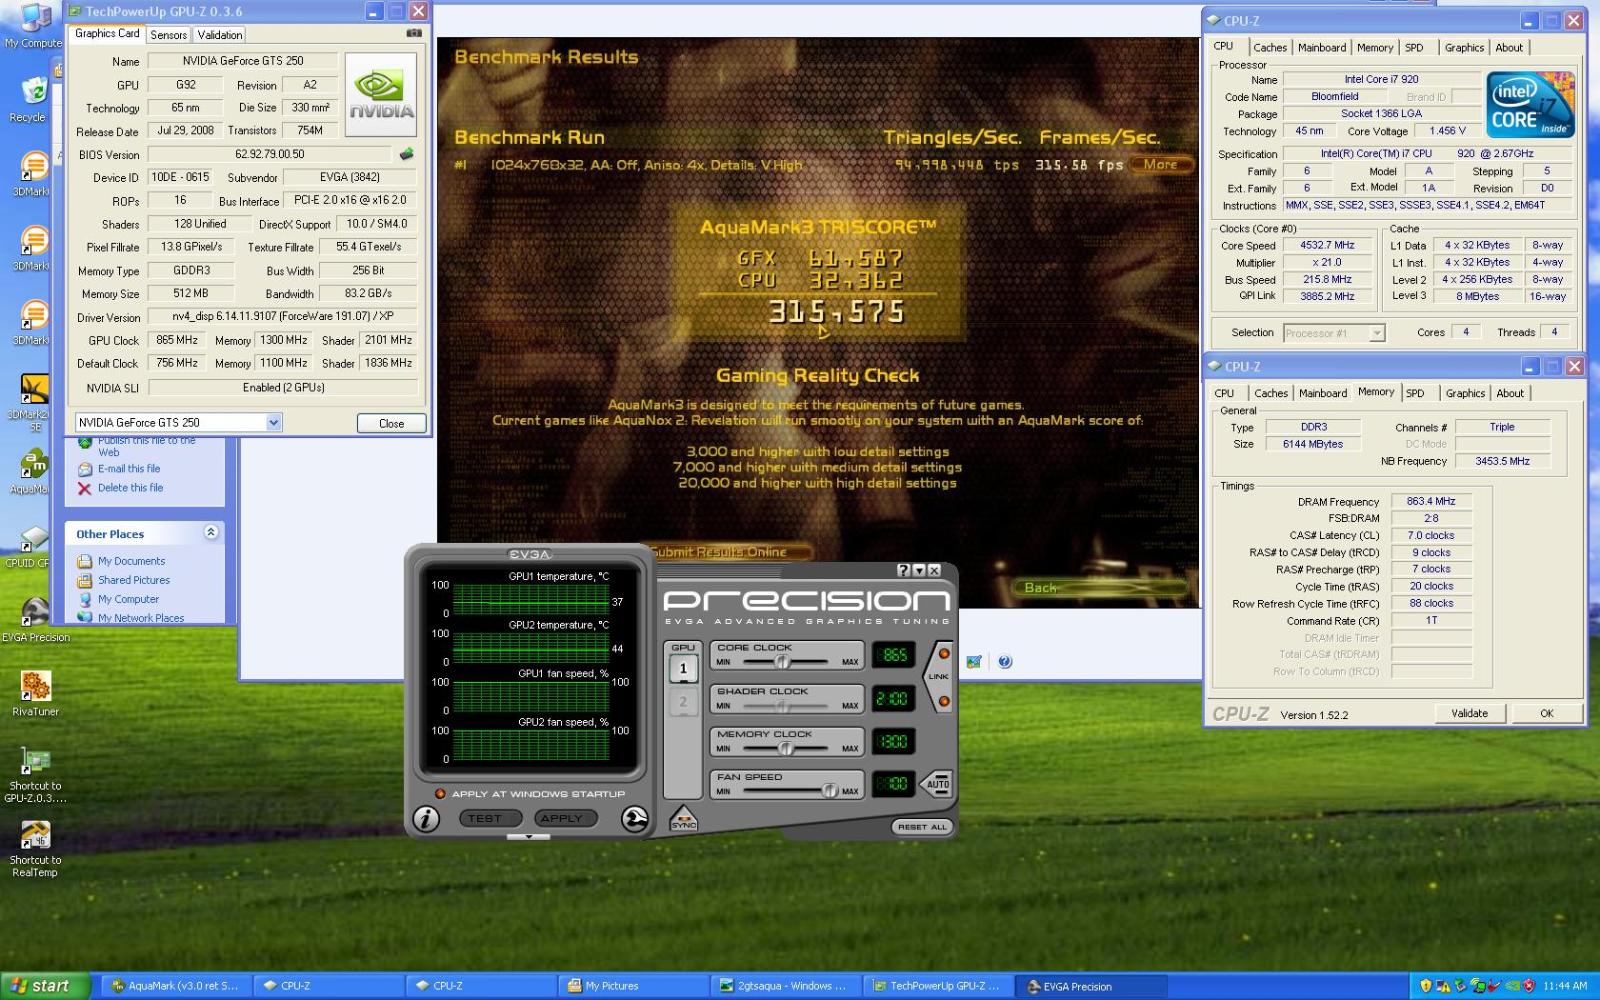The image size is (1600, 1000).
Task: Open EVGA Precision desktop shortcut
Action: point(36,618)
